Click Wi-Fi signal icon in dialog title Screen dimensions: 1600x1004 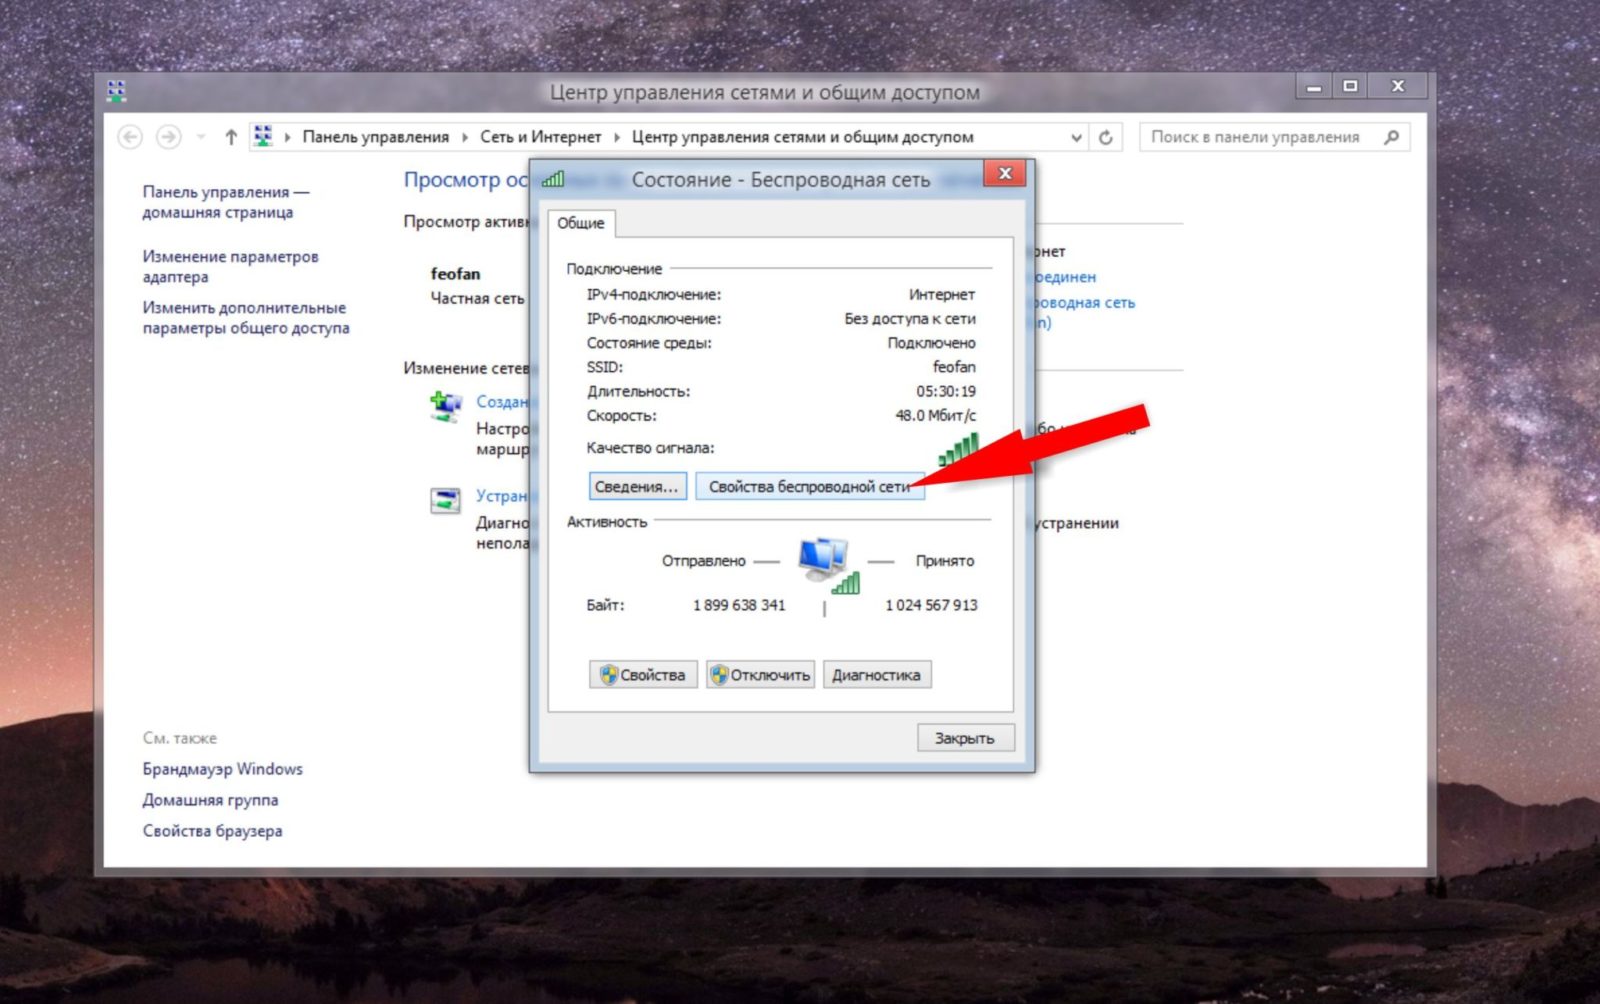click(553, 179)
